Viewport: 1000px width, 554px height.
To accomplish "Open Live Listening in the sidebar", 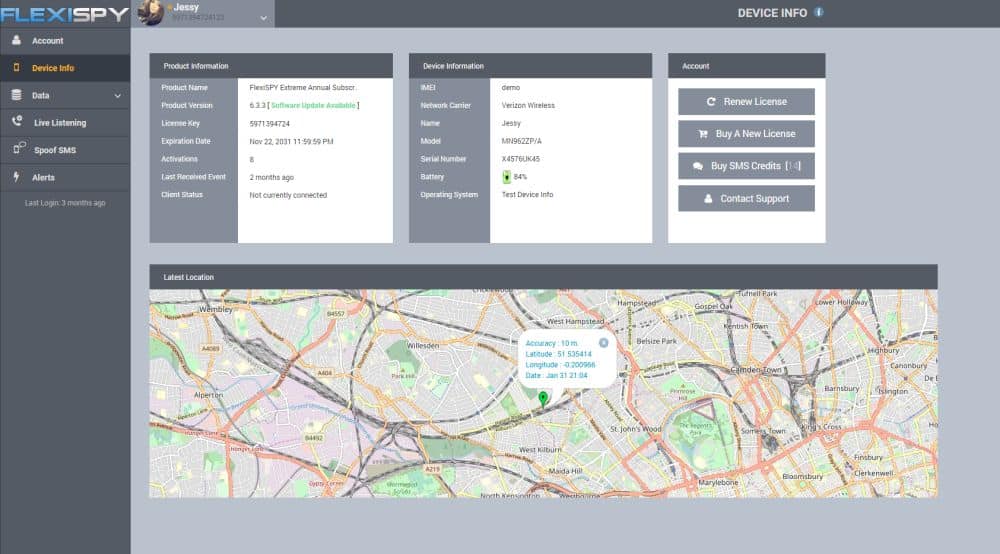I will pyautogui.click(x=65, y=123).
